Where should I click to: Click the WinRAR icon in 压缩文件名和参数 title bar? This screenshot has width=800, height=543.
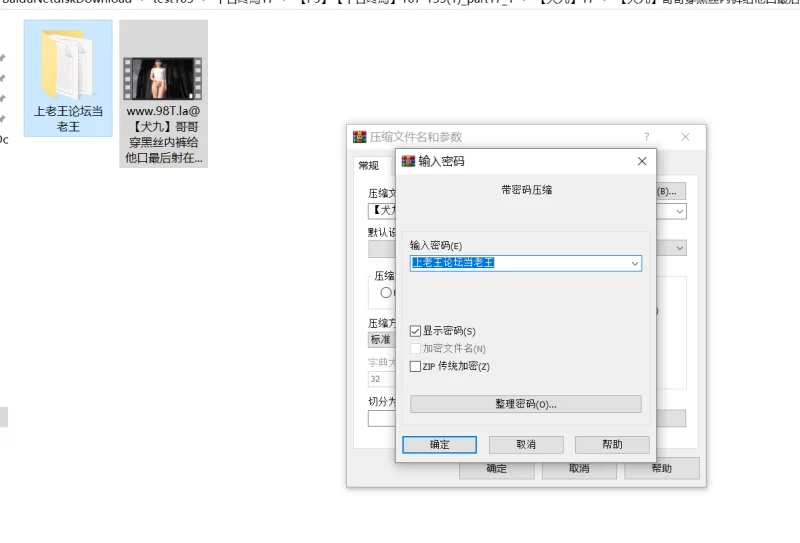pyautogui.click(x=360, y=137)
